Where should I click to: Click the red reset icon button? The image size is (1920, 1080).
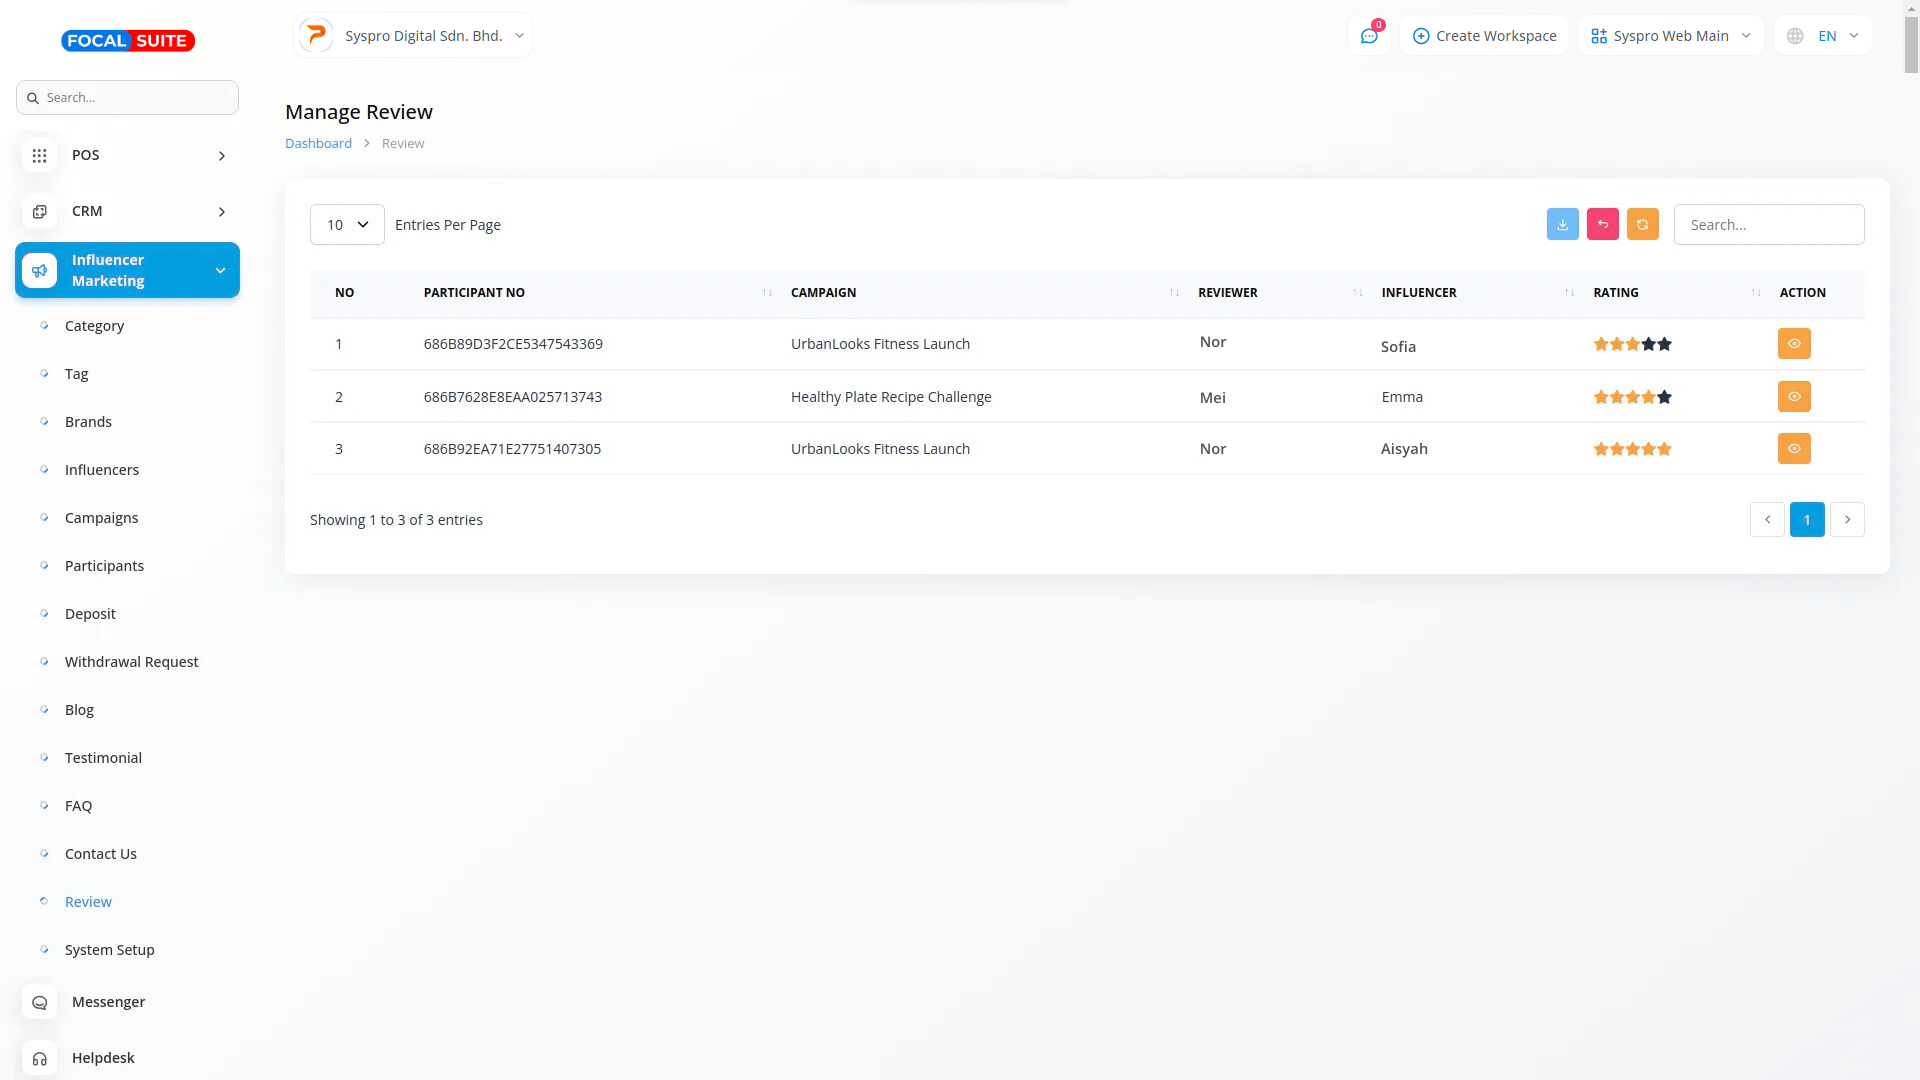(x=1602, y=224)
